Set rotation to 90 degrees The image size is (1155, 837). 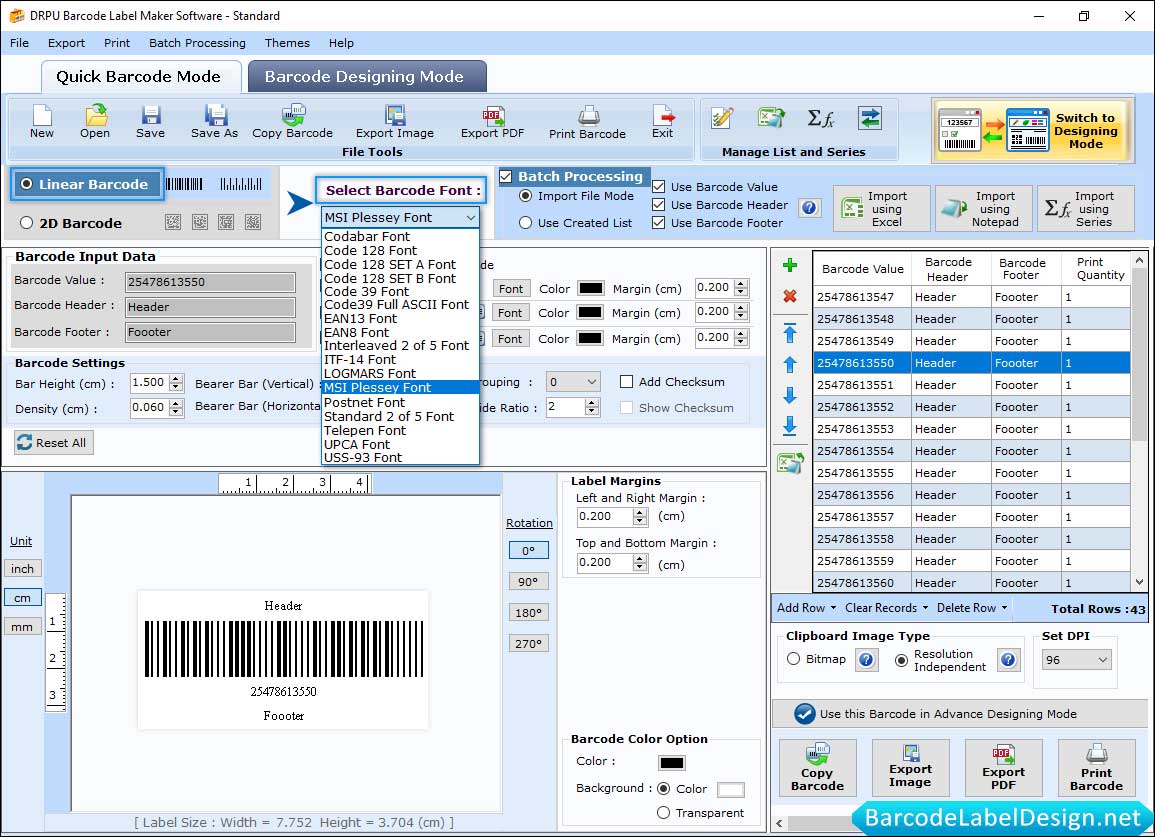[528, 581]
